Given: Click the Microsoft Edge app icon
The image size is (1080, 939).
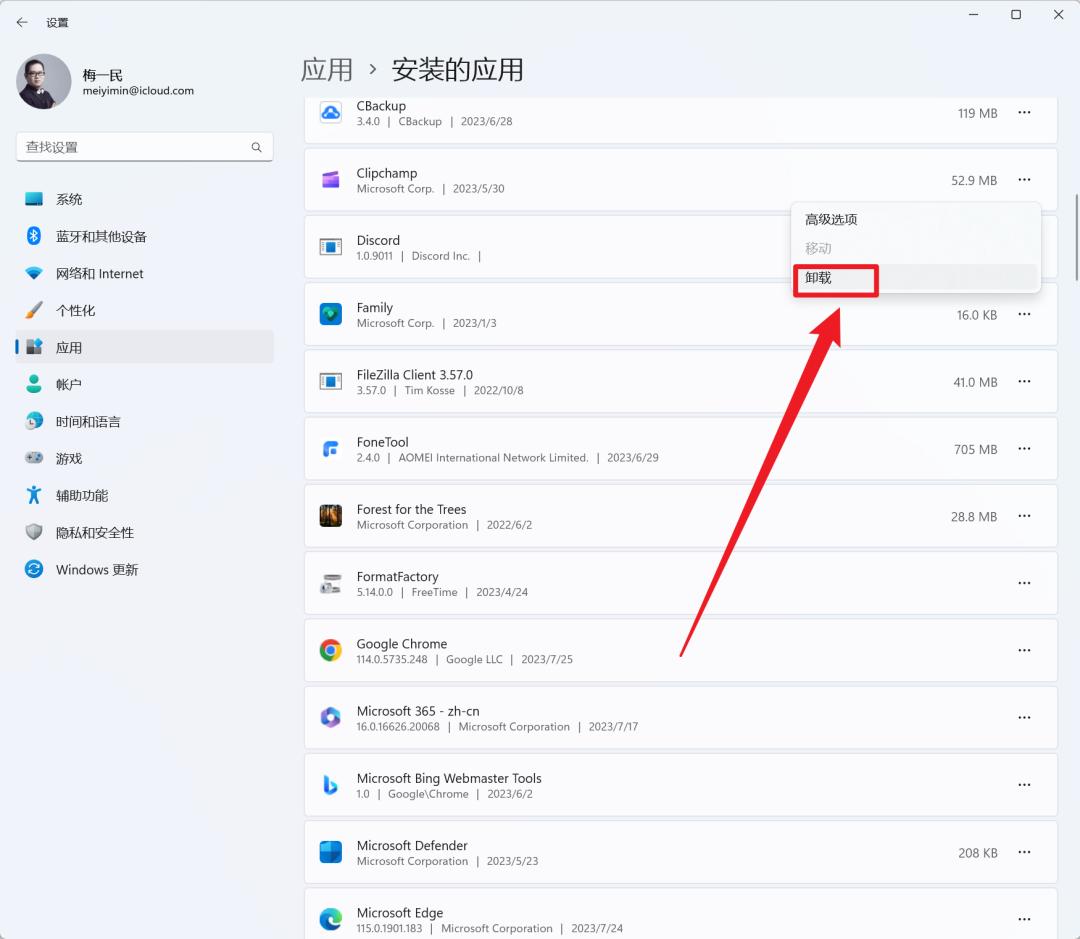Looking at the screenshot, I should (330, 919).
